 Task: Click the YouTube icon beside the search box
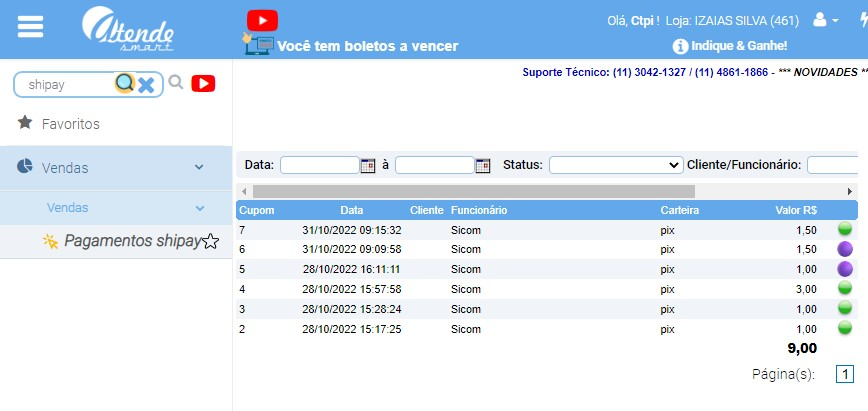pyautogui.click(x=203, y=84)
